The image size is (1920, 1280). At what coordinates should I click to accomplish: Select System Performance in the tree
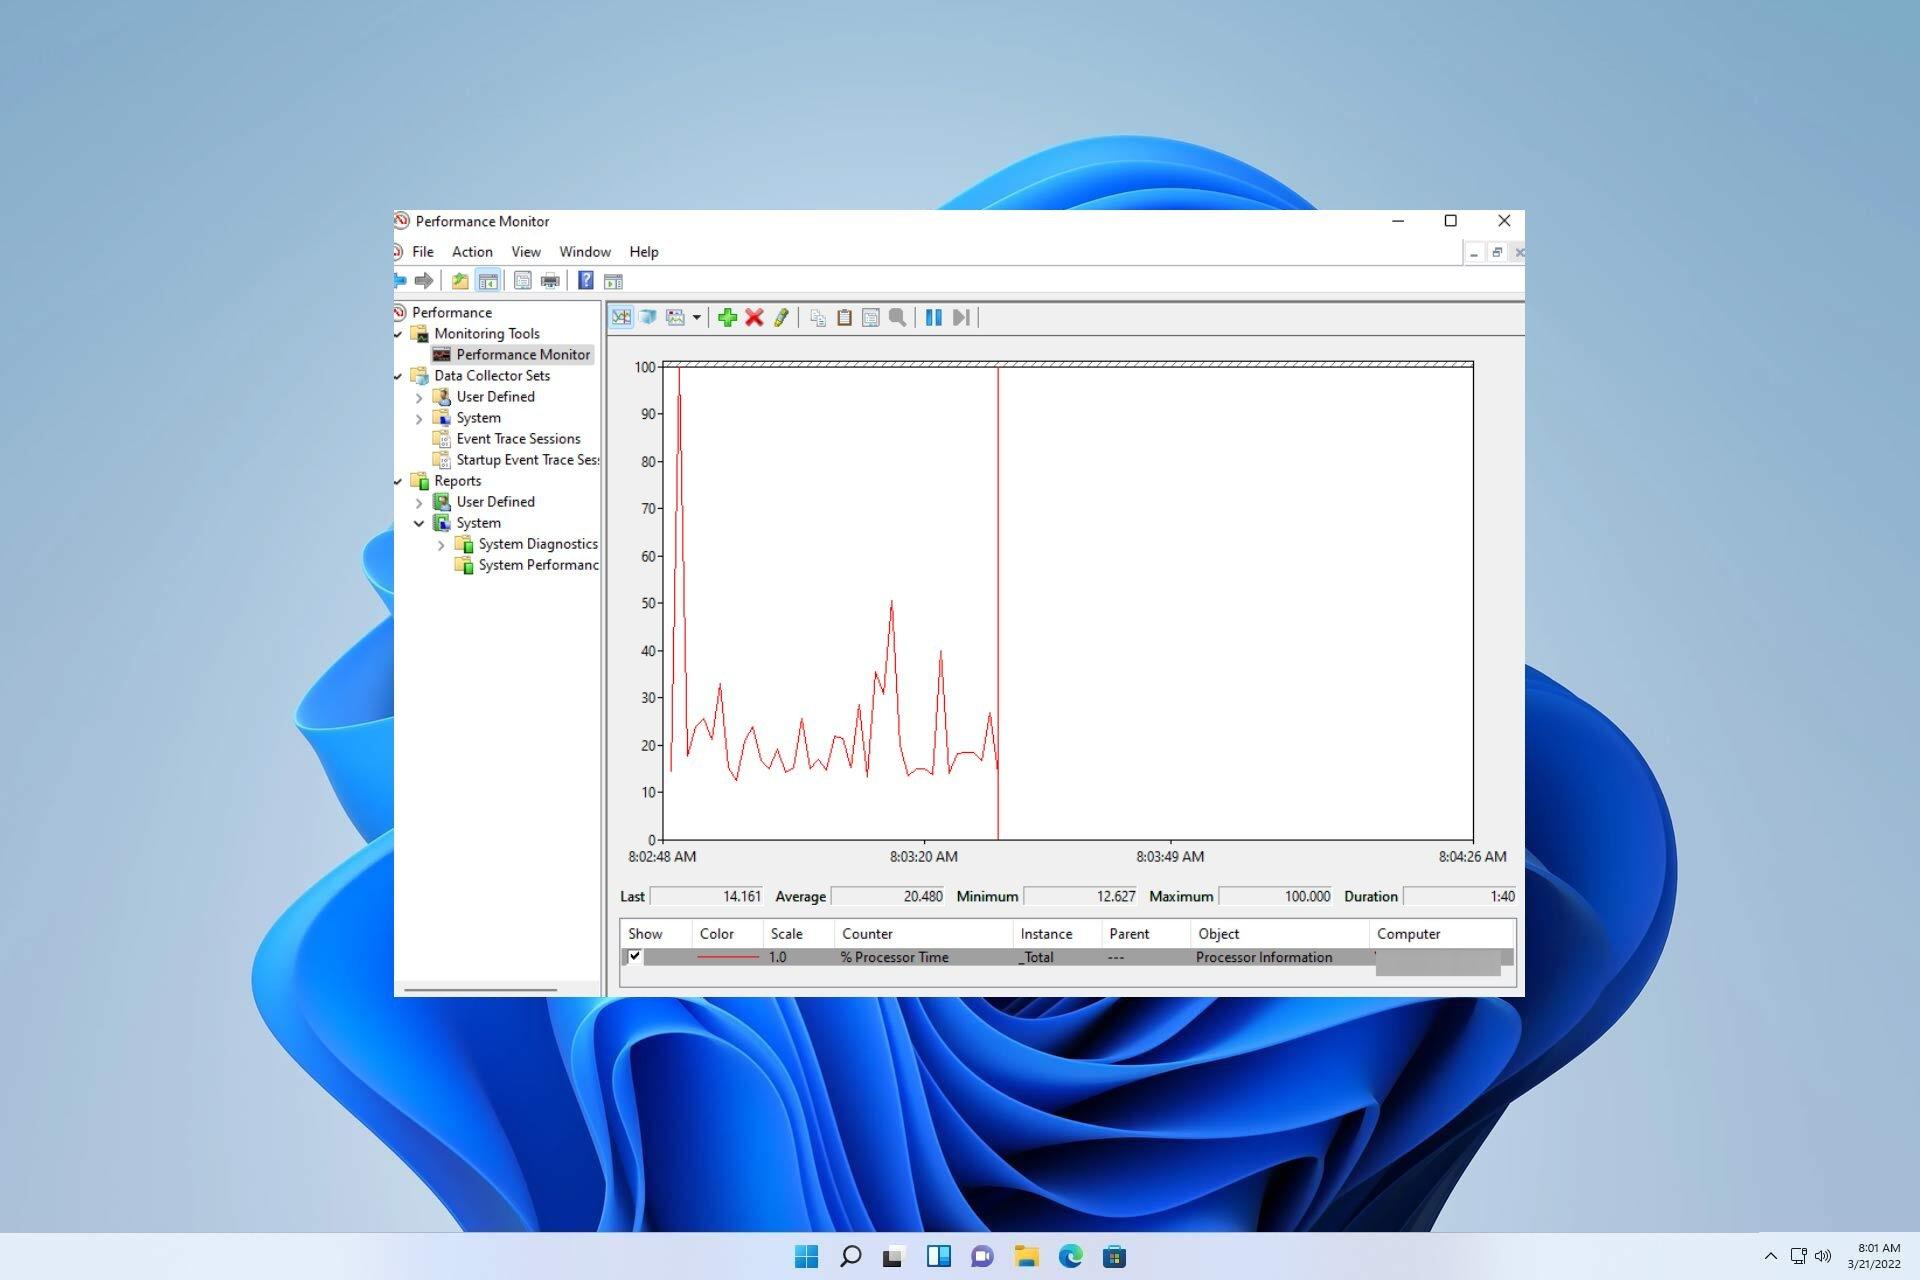[x=538, y=564]
